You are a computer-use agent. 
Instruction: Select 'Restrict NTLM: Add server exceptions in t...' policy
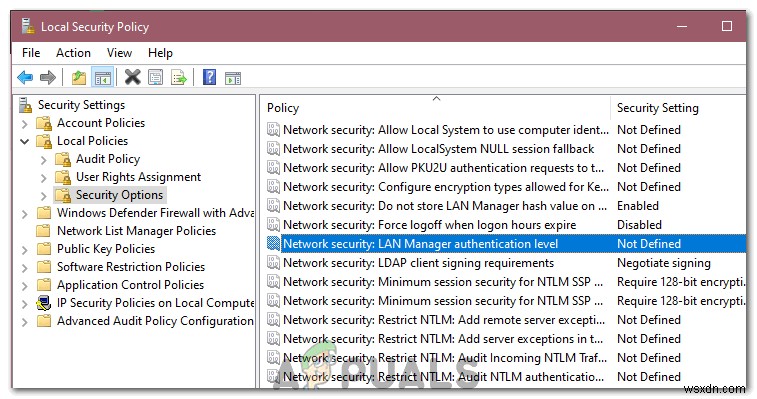[443, 339]
